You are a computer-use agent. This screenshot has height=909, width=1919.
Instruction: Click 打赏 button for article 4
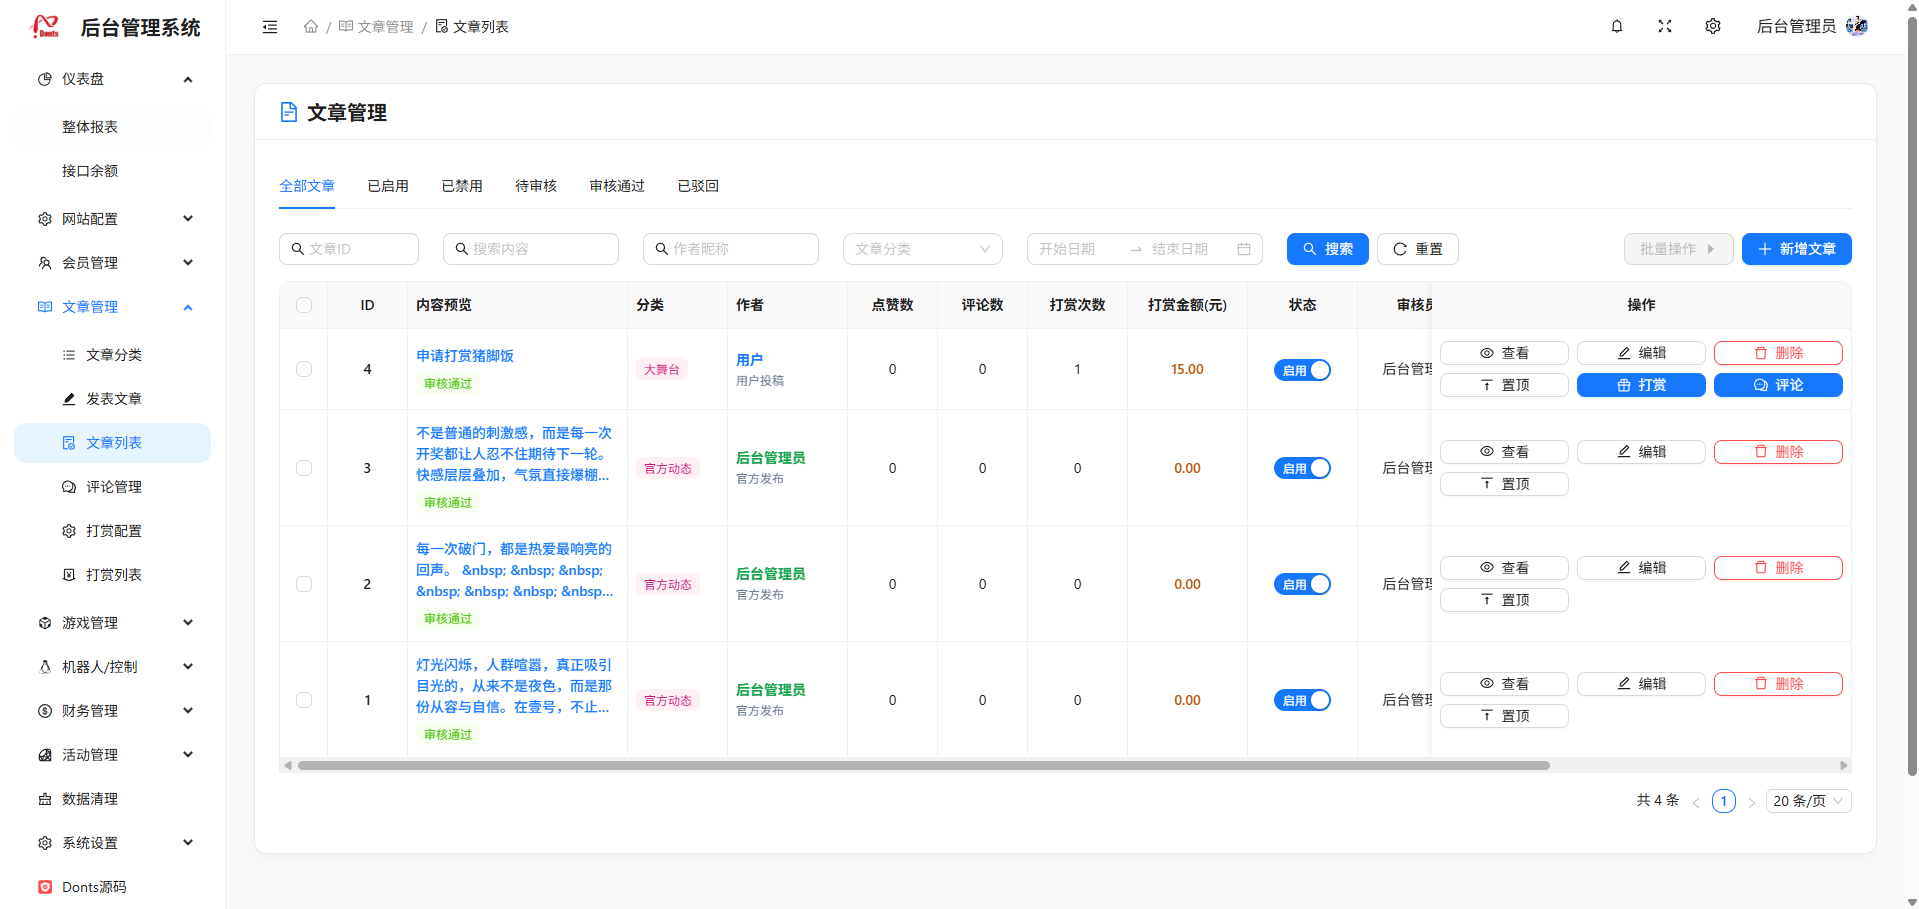(1641, 385)
